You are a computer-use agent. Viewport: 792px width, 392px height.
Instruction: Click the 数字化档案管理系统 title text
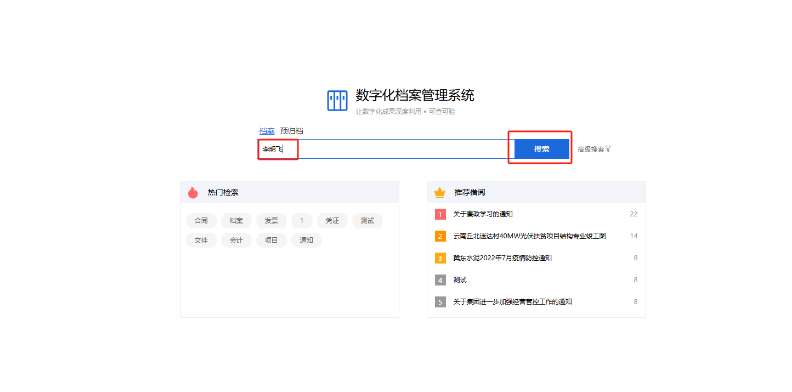[415, 95]
